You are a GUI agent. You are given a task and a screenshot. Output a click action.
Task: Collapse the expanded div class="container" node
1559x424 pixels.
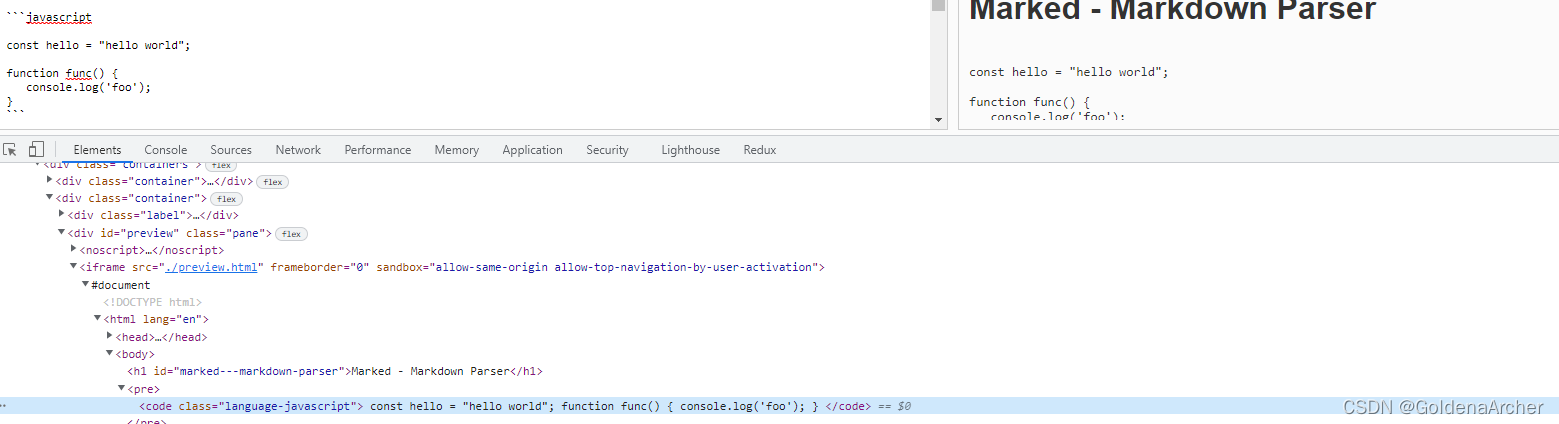pos(50,198)
